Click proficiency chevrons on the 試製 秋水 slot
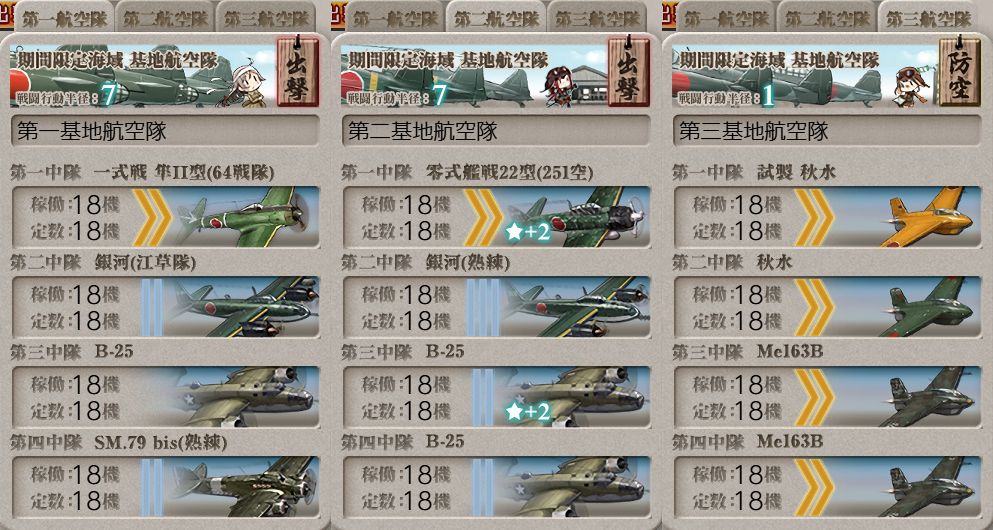The image size is (993, 530). [x=814, y=217]
